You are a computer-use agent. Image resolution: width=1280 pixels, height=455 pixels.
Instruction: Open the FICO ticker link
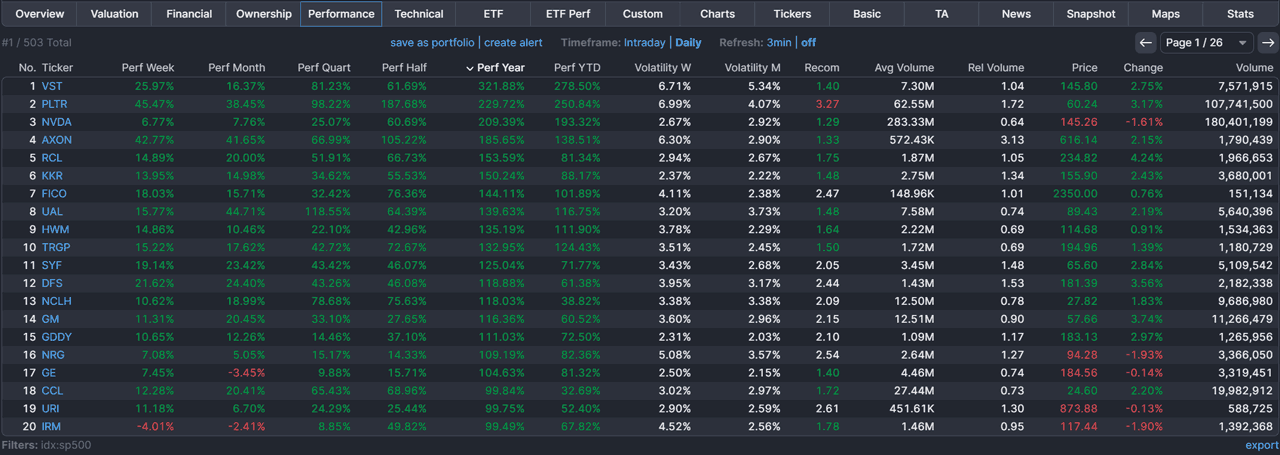click(53, 193)
